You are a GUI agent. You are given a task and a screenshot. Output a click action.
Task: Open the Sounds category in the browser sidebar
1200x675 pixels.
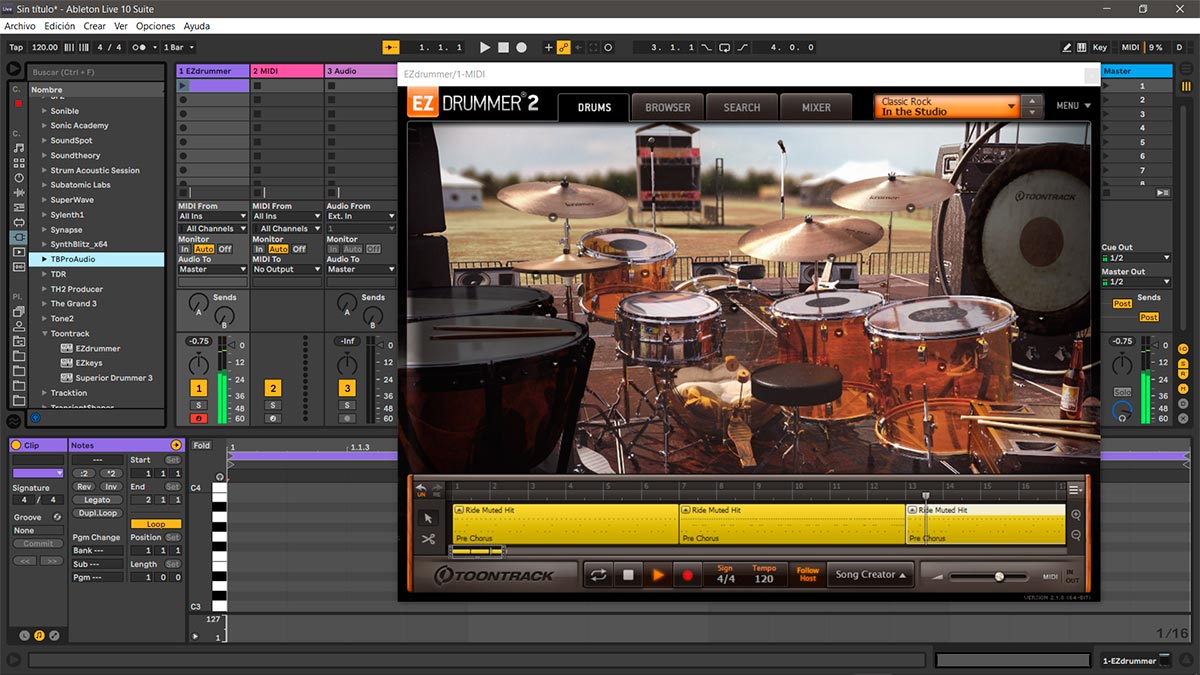(x=19, y=148)
